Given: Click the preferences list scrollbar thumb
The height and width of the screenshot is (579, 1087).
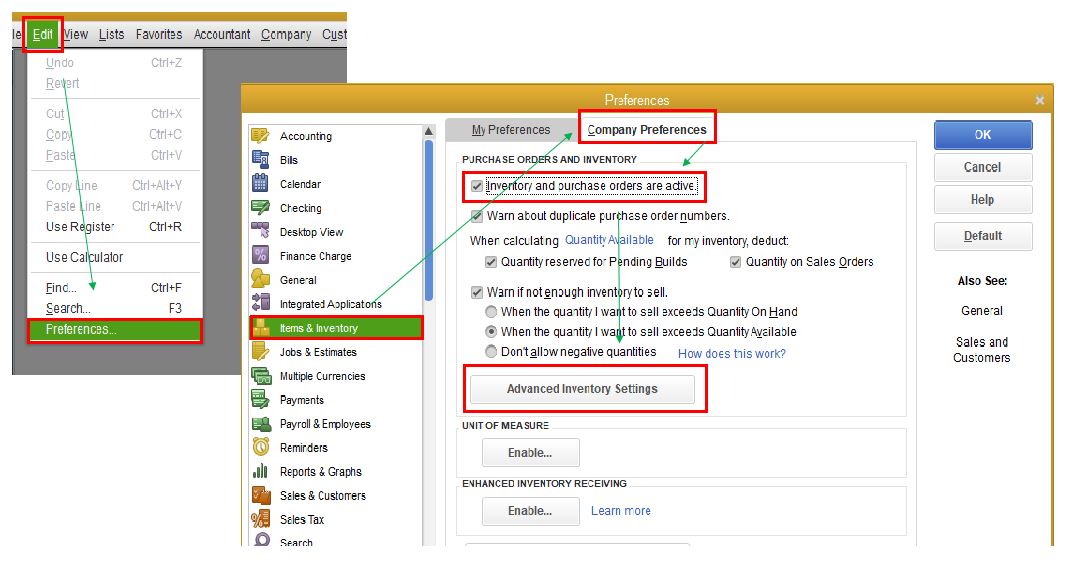Looking at the screenshot, I should coord(428,221).
